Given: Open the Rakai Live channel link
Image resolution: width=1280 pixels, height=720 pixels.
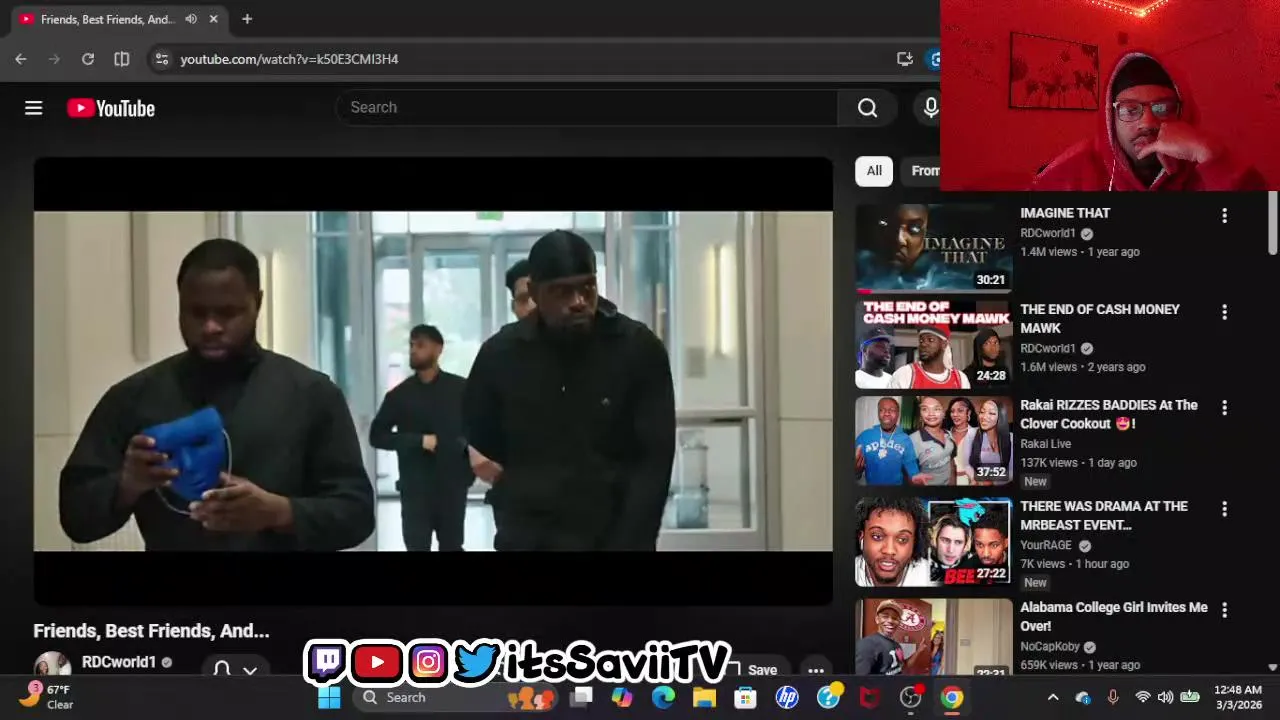Looking at the screenshot, I should click(1045, 444).
